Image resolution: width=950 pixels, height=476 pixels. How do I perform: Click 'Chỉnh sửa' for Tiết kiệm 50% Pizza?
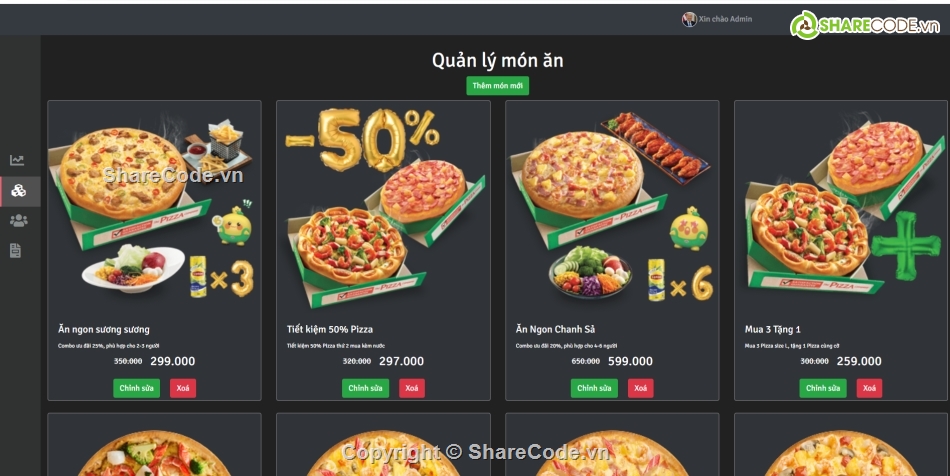(365, 388)
